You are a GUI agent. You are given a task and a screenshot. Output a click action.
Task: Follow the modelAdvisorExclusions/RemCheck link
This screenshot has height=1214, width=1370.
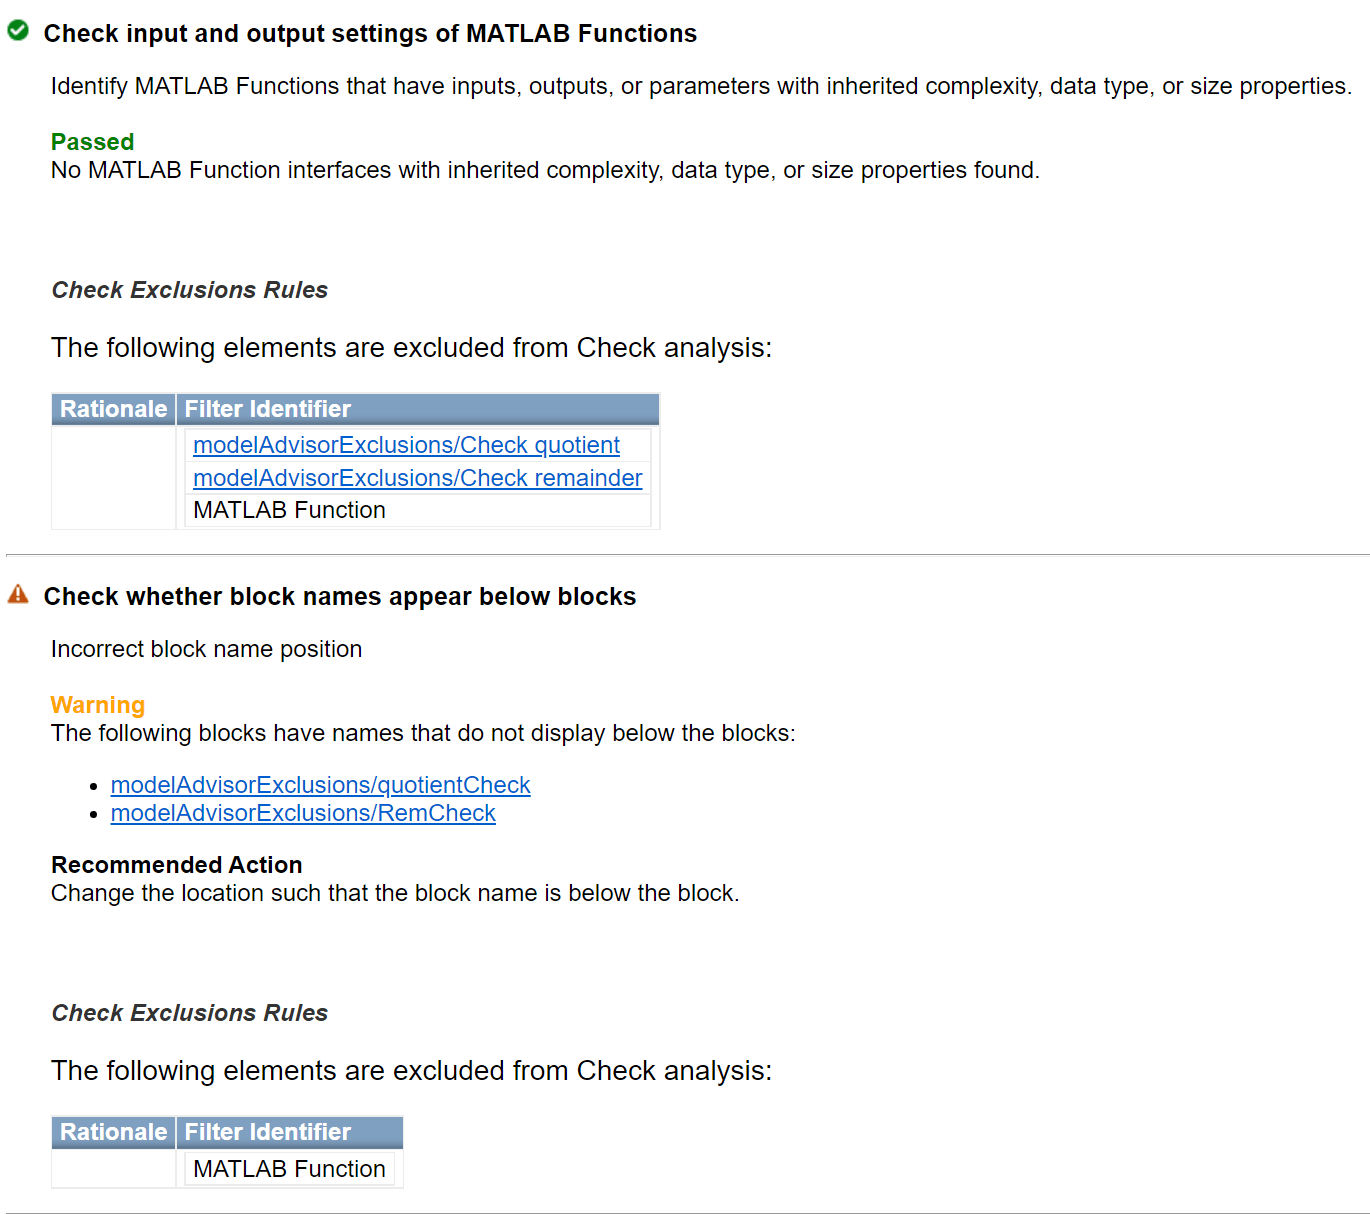(303, 813)
